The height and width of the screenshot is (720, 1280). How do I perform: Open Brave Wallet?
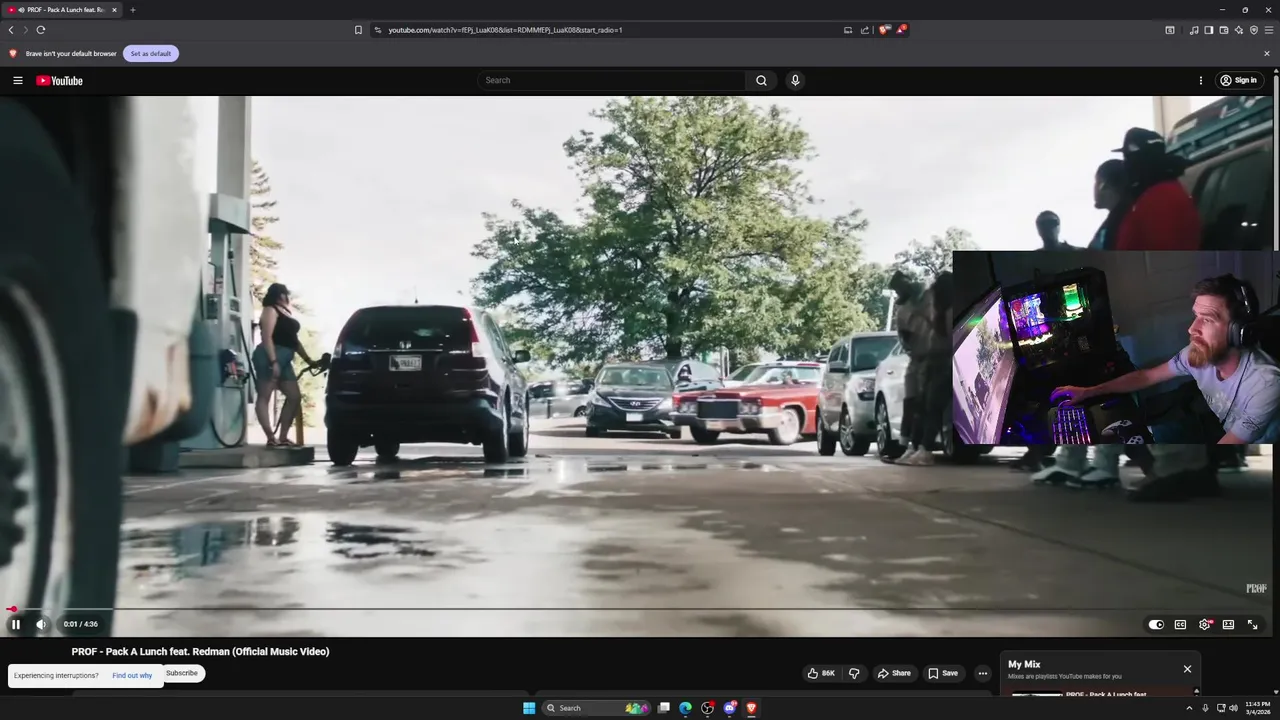pyautogui.click(x=1224, y=30)
